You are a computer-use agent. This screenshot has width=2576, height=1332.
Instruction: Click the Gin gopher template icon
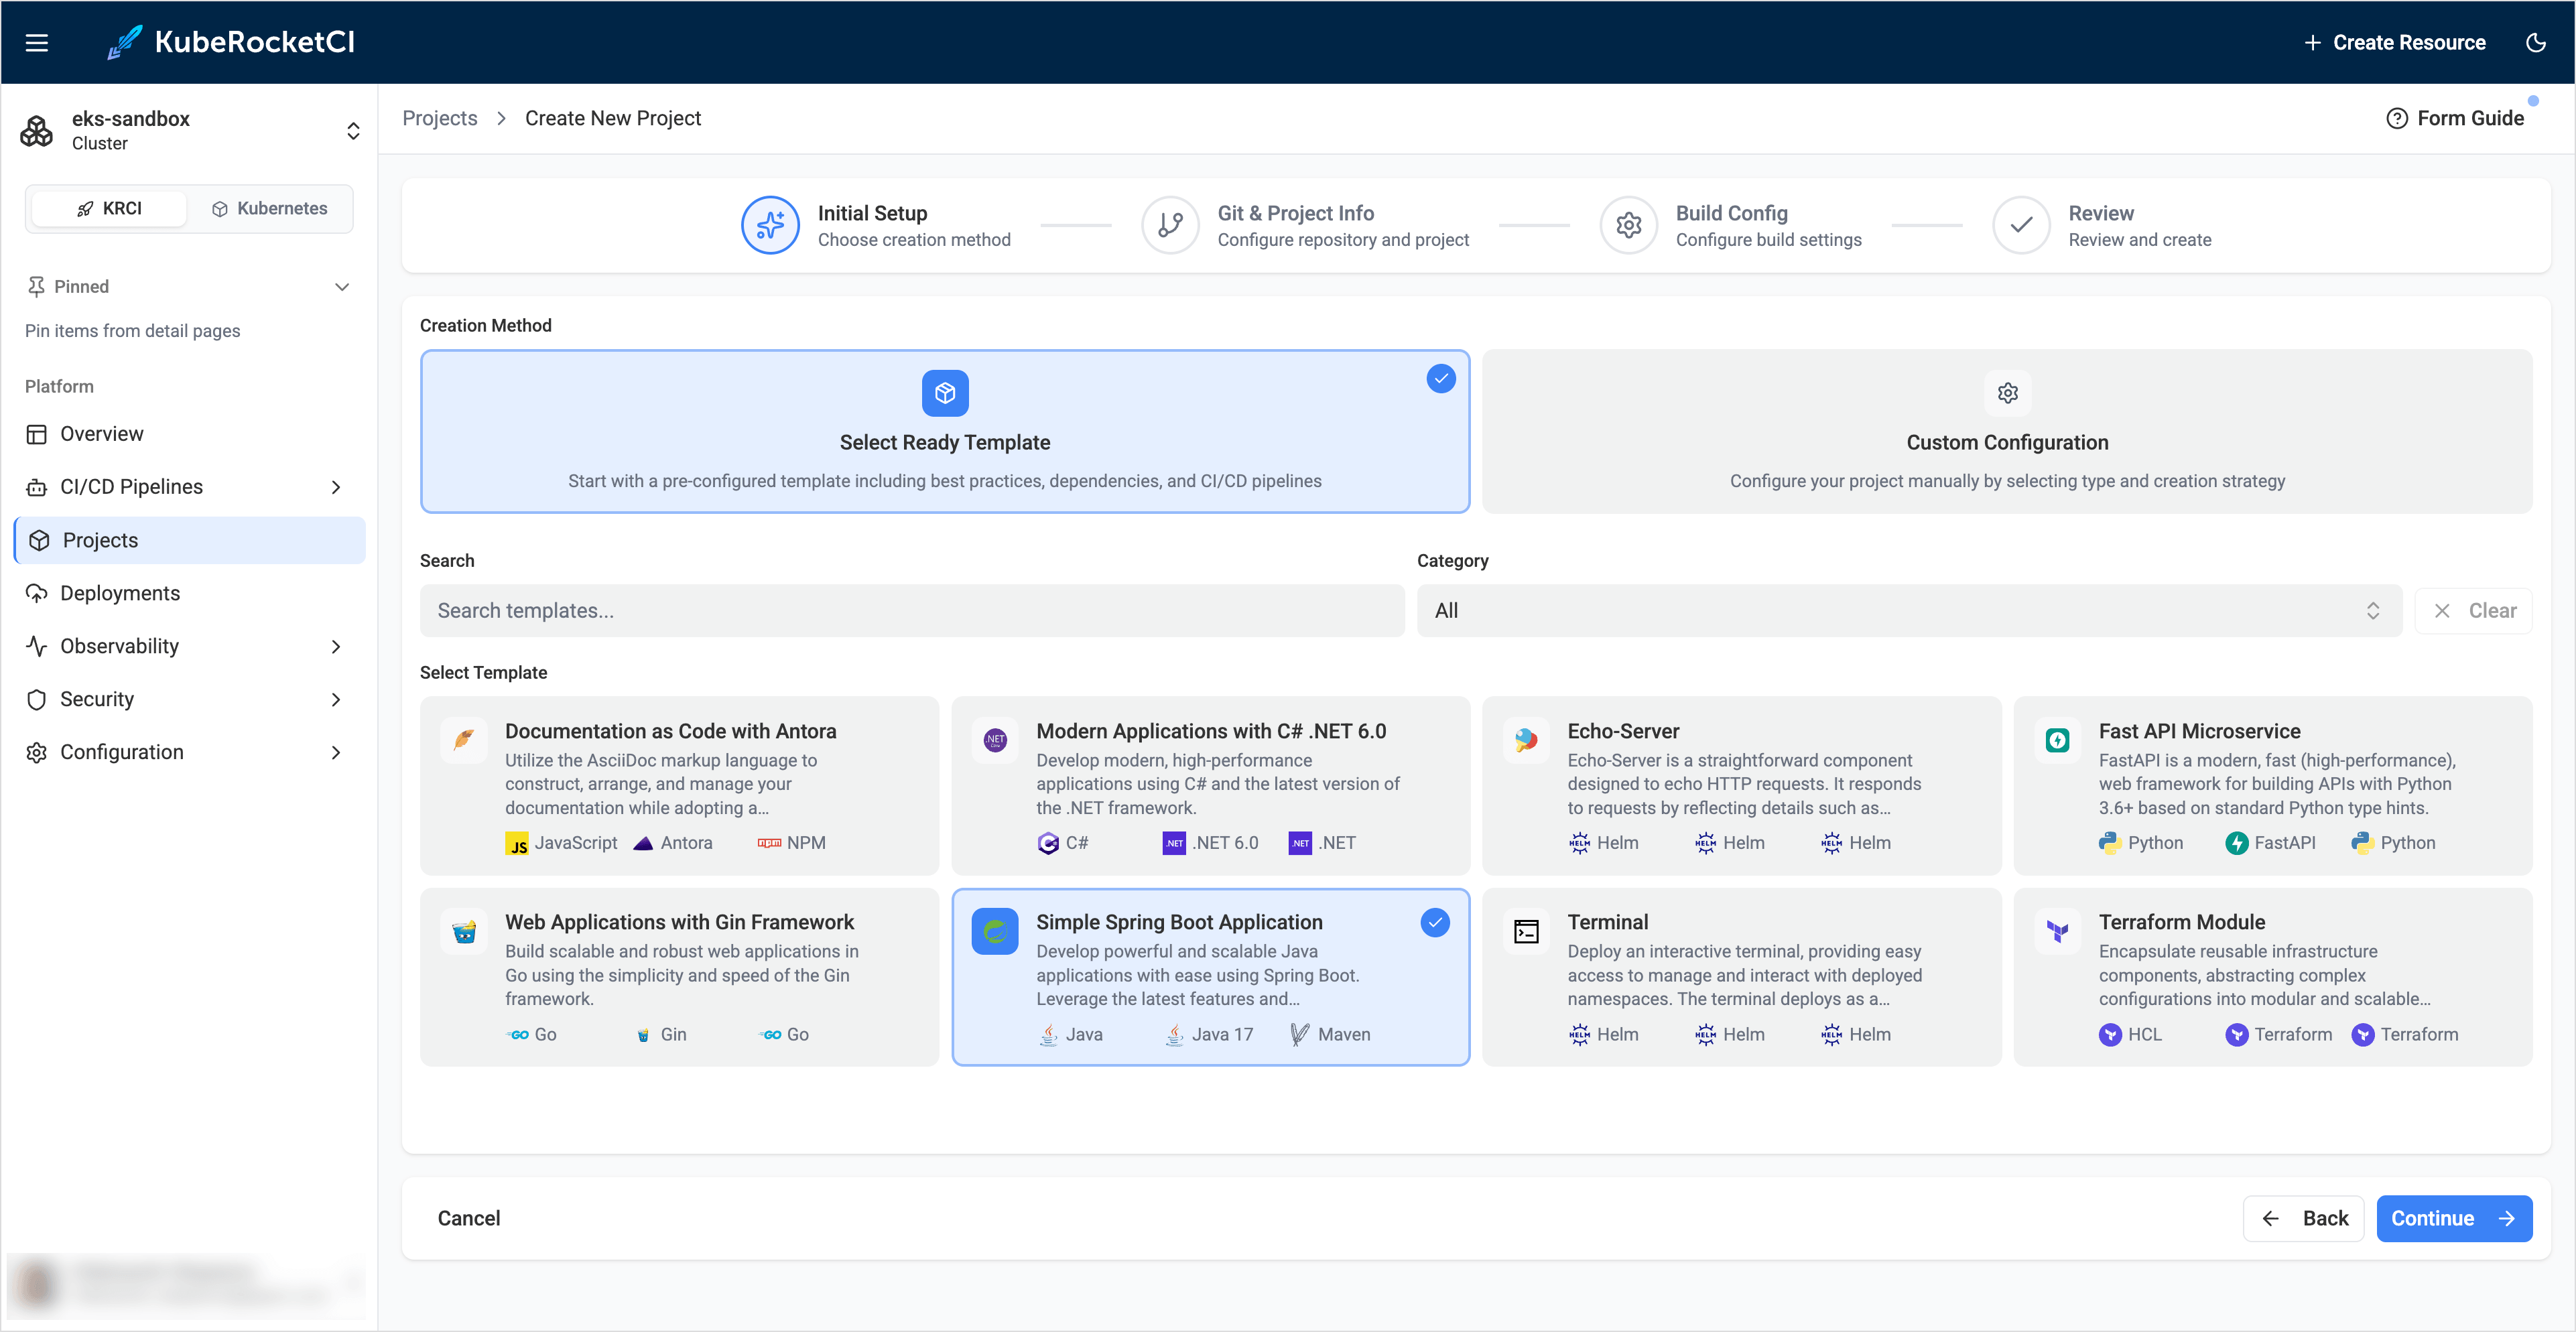click(464, 931)
